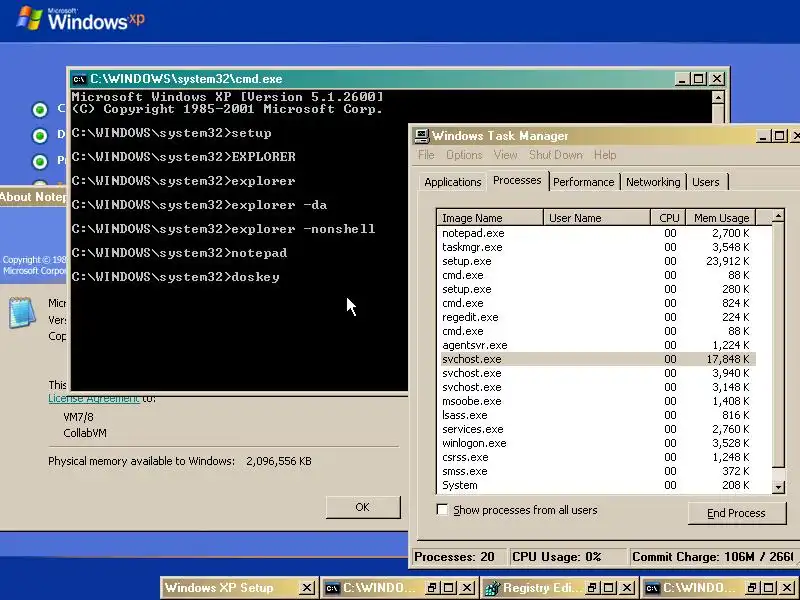
Task: Minimize the Windows Task Manager window
Action: pos(763,136)
